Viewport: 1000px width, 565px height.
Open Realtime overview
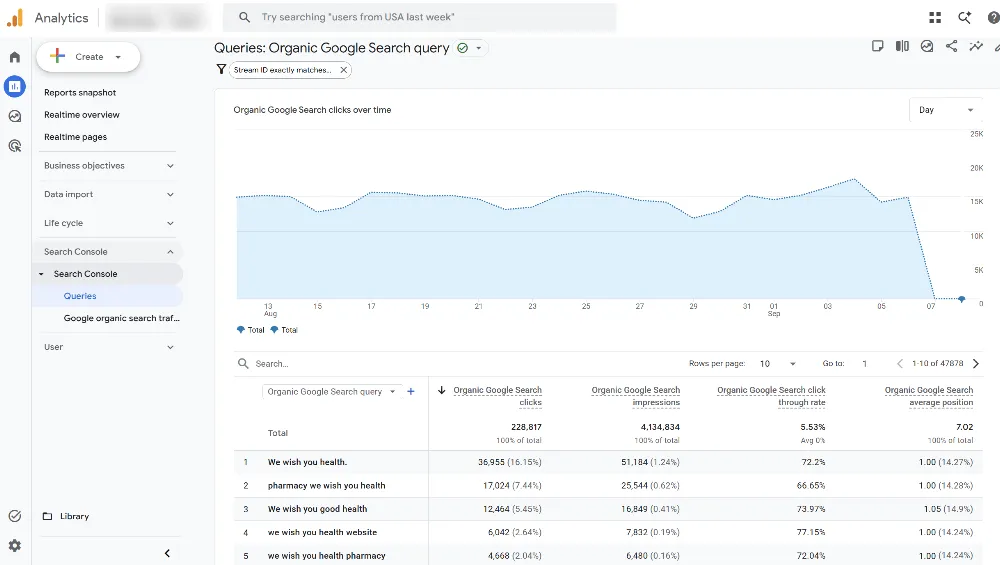tap(82, 115)
